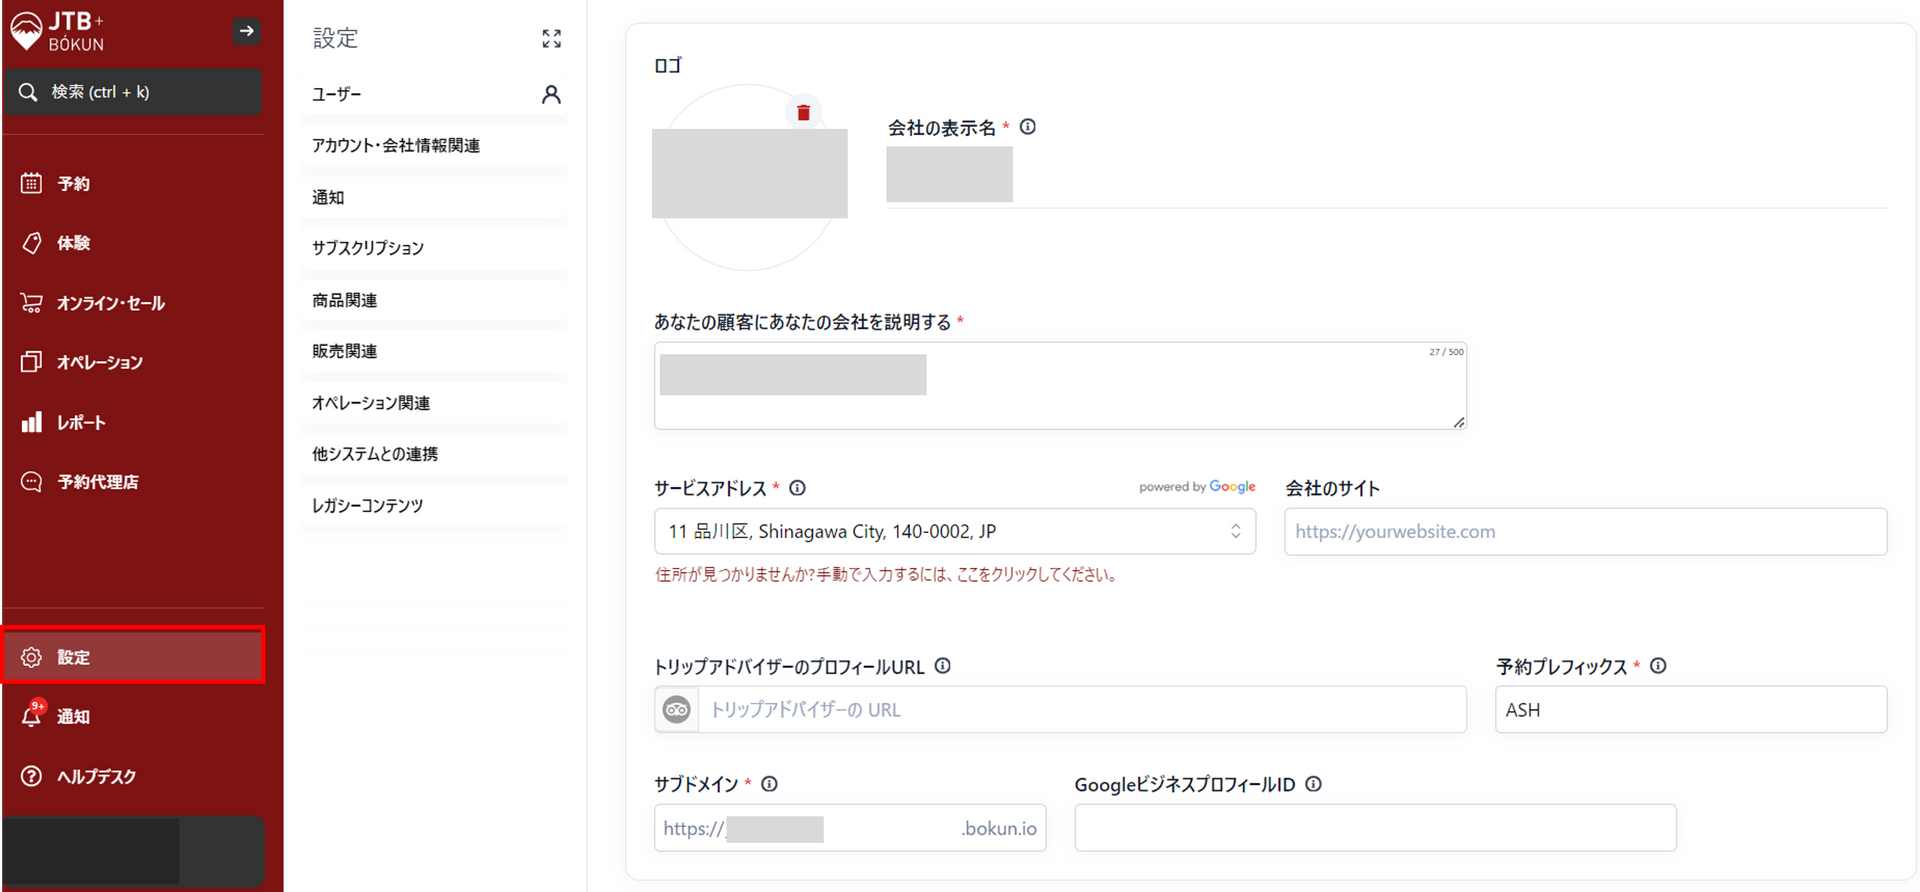This screenshot has width=1920, height=892.
Task: Click info icon next to 予約プレフィックス
Action: [1658, 666]
